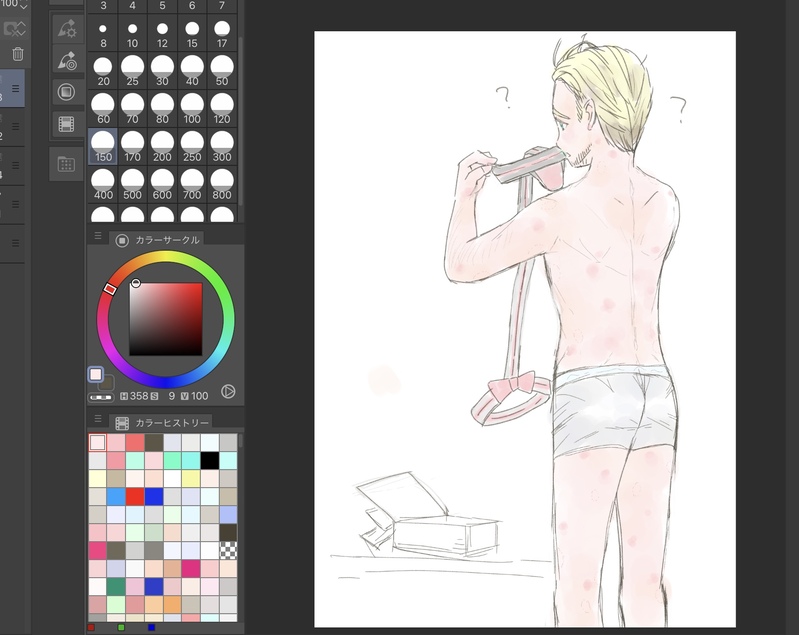Switch to the transparent color bar

point(101,398)
